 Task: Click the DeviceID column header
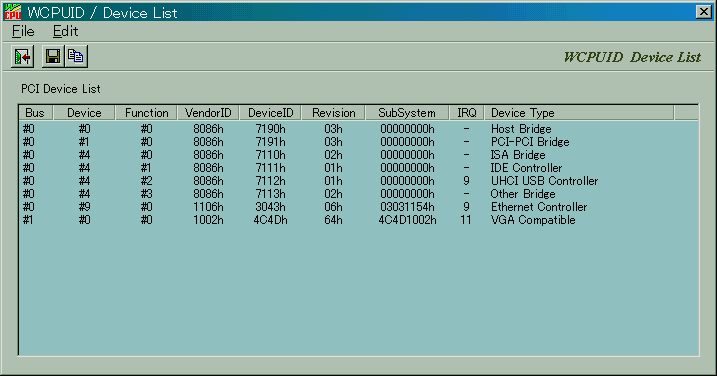(270, 113)
